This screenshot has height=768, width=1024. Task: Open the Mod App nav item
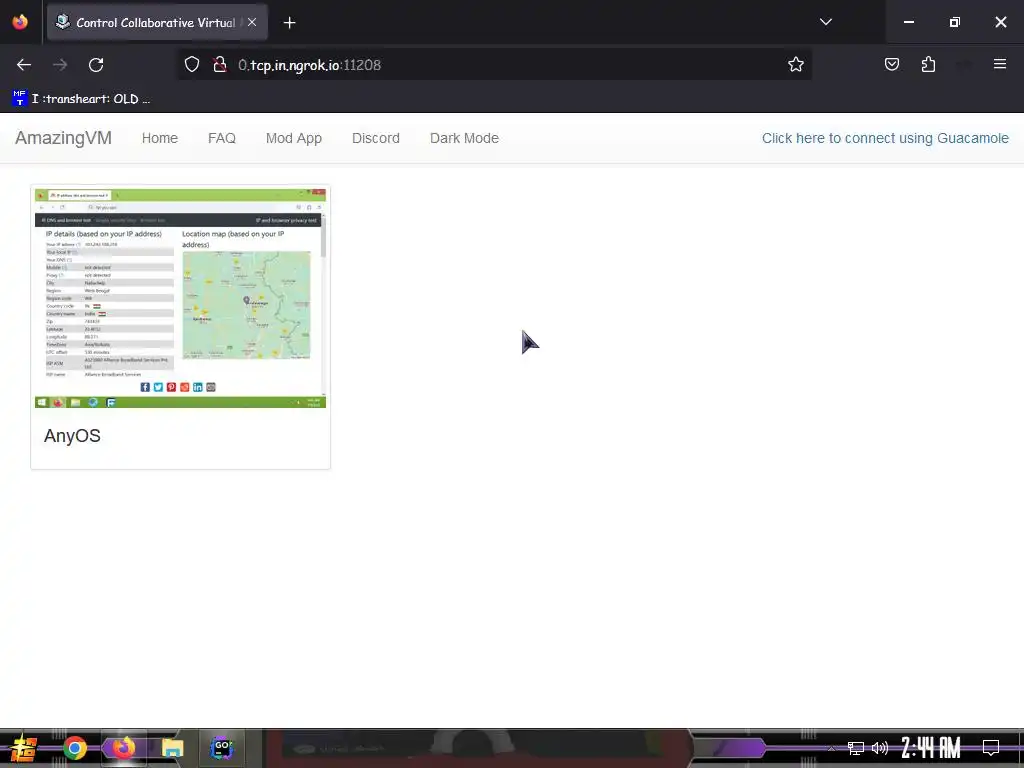coord(294,138)
